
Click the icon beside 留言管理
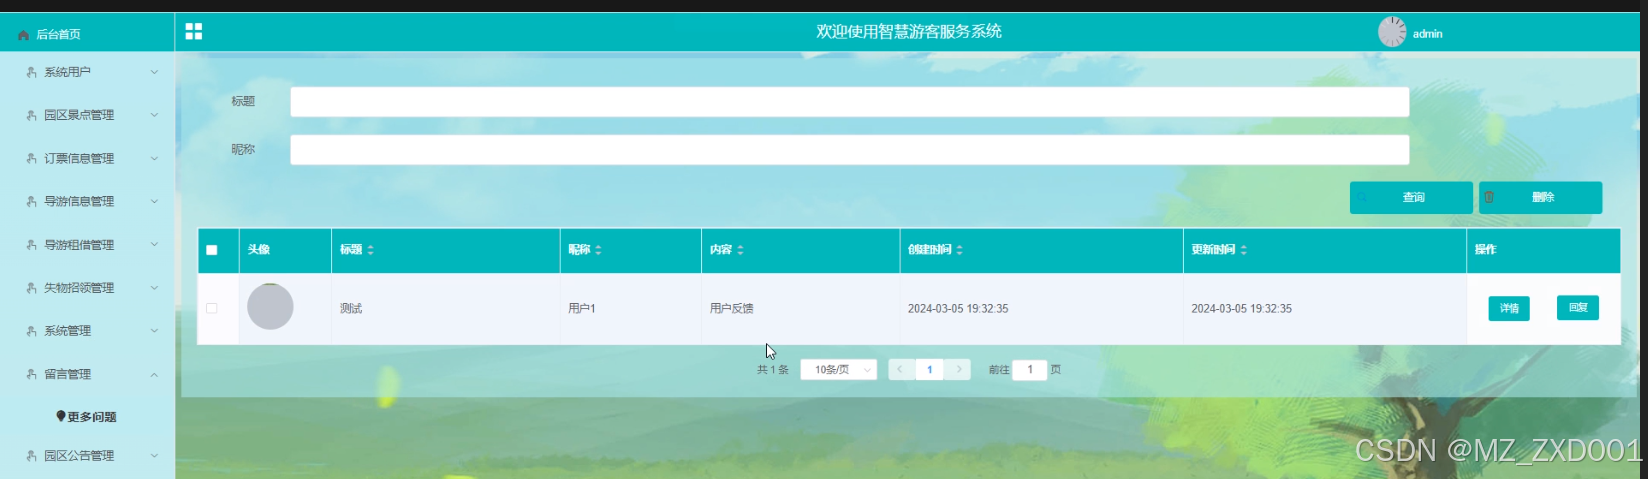(x=31, y=374)
